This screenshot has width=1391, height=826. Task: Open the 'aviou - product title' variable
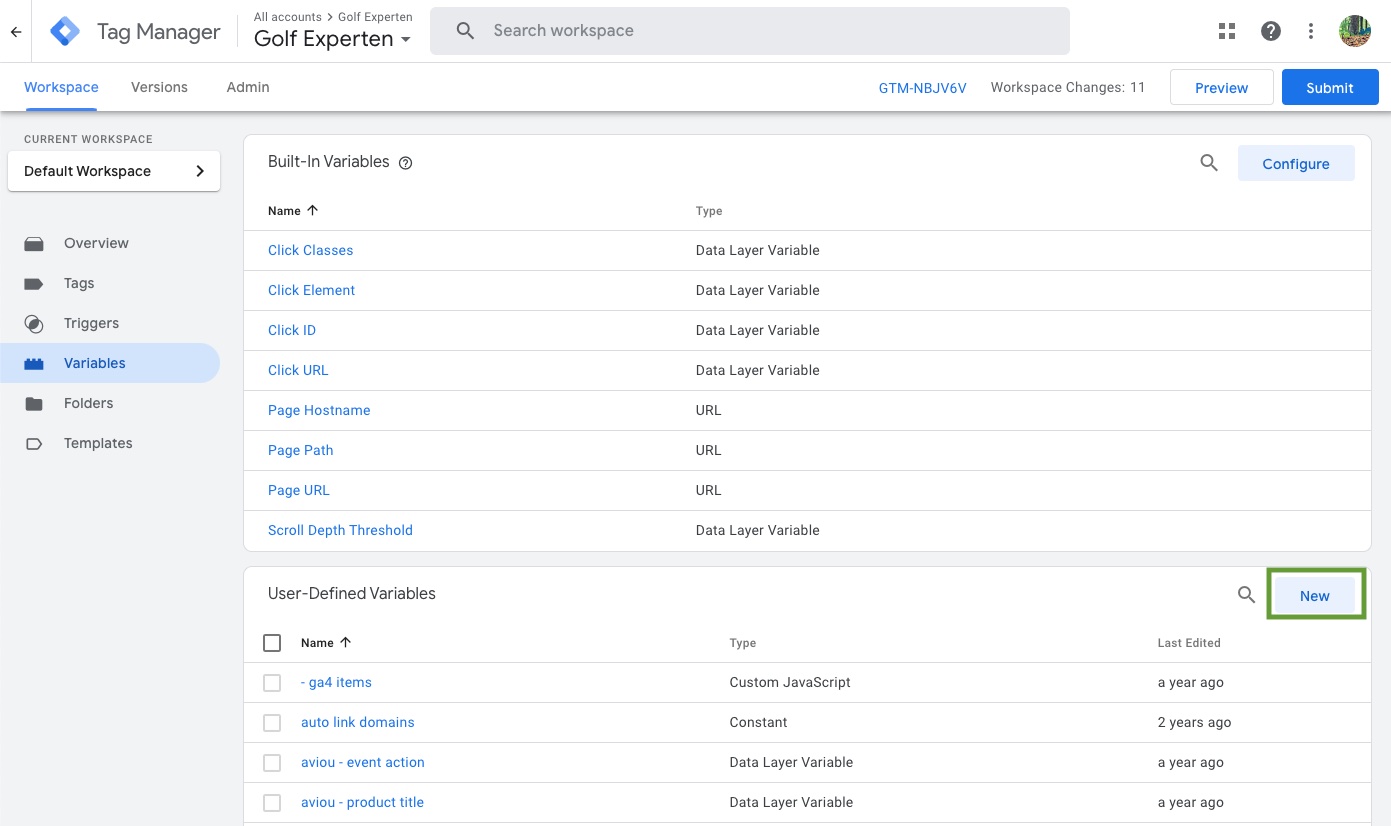(x=362, y=802)
